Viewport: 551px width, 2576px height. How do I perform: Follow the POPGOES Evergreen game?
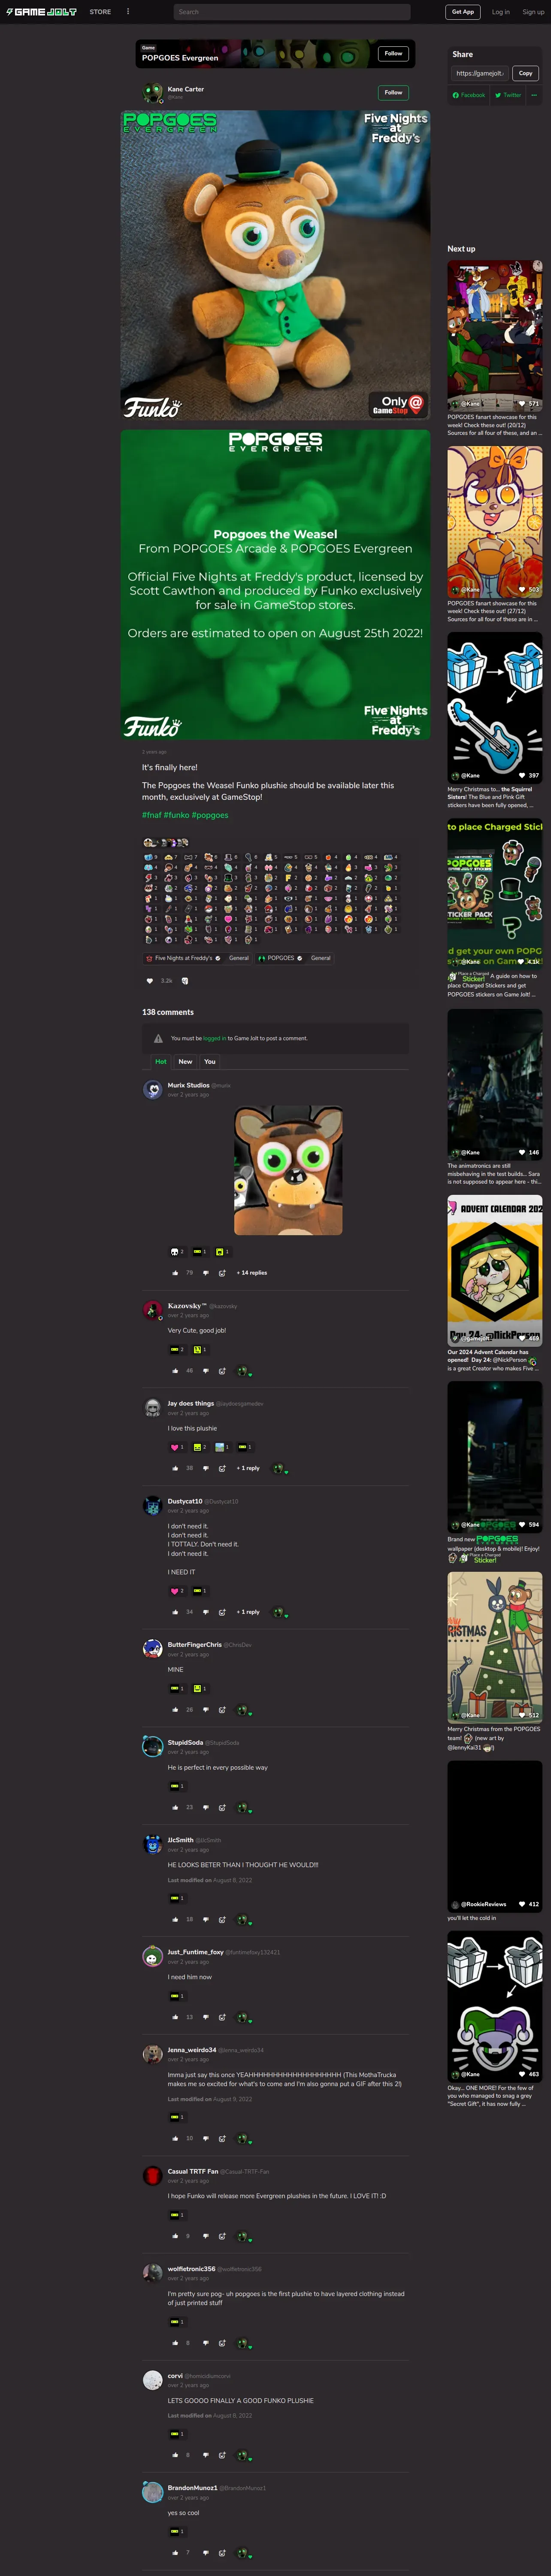[394, 54]
